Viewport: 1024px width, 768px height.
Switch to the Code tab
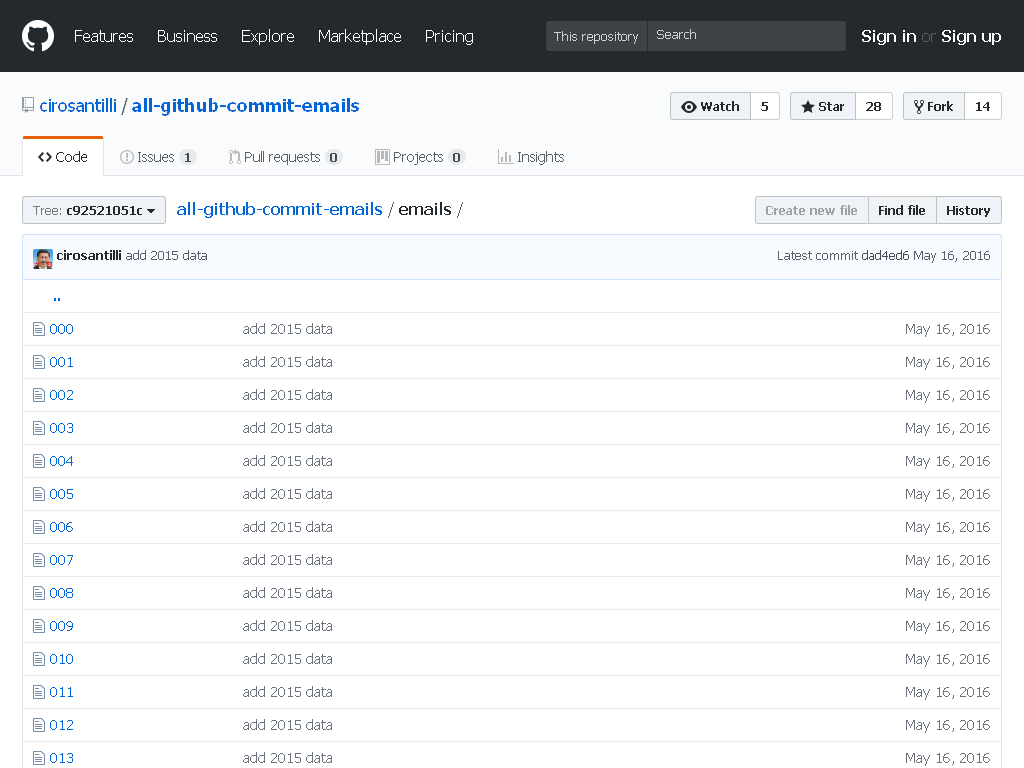[63, 157]
